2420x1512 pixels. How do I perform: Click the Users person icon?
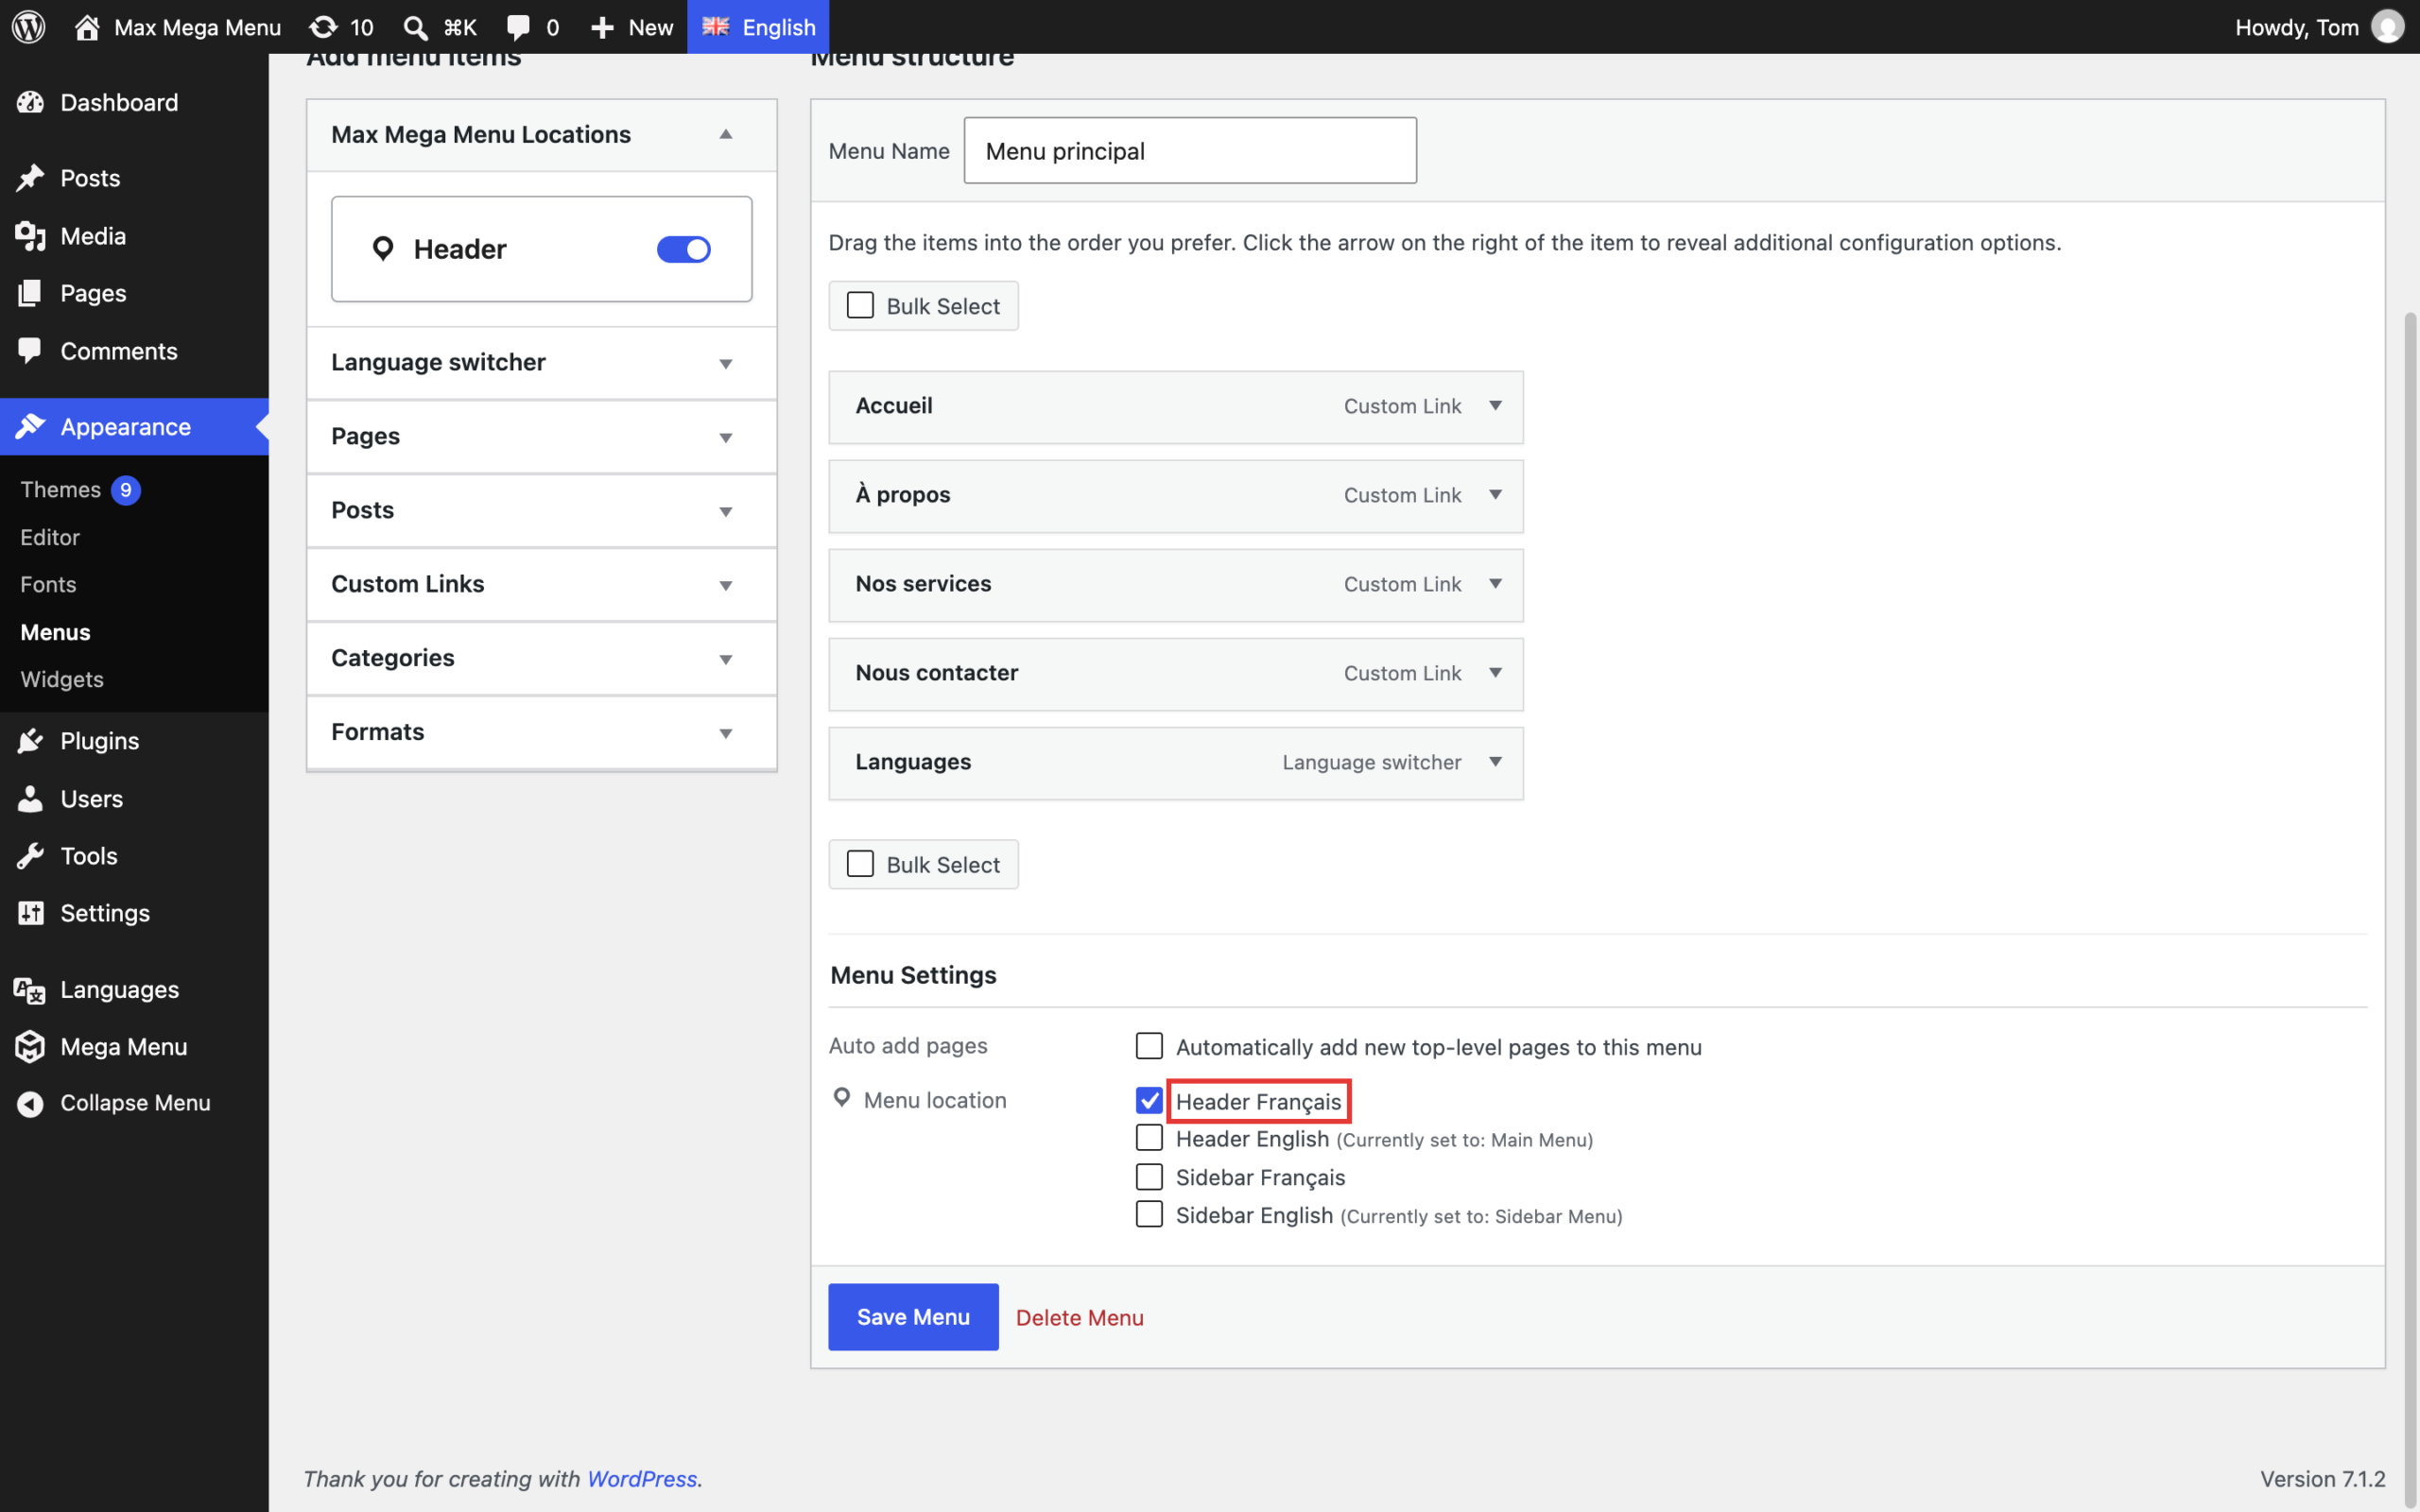coord(30,798)
